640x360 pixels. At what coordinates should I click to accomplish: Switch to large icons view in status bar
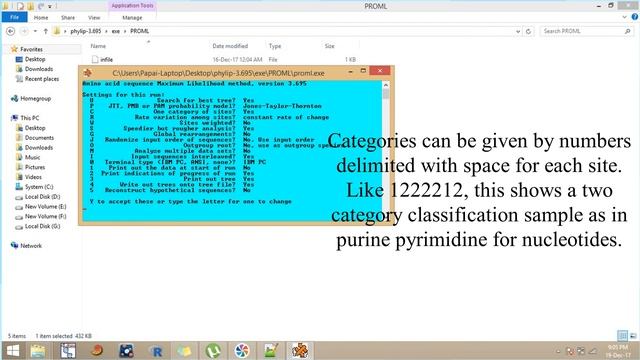pyautogui.click(x=633, y=336)
